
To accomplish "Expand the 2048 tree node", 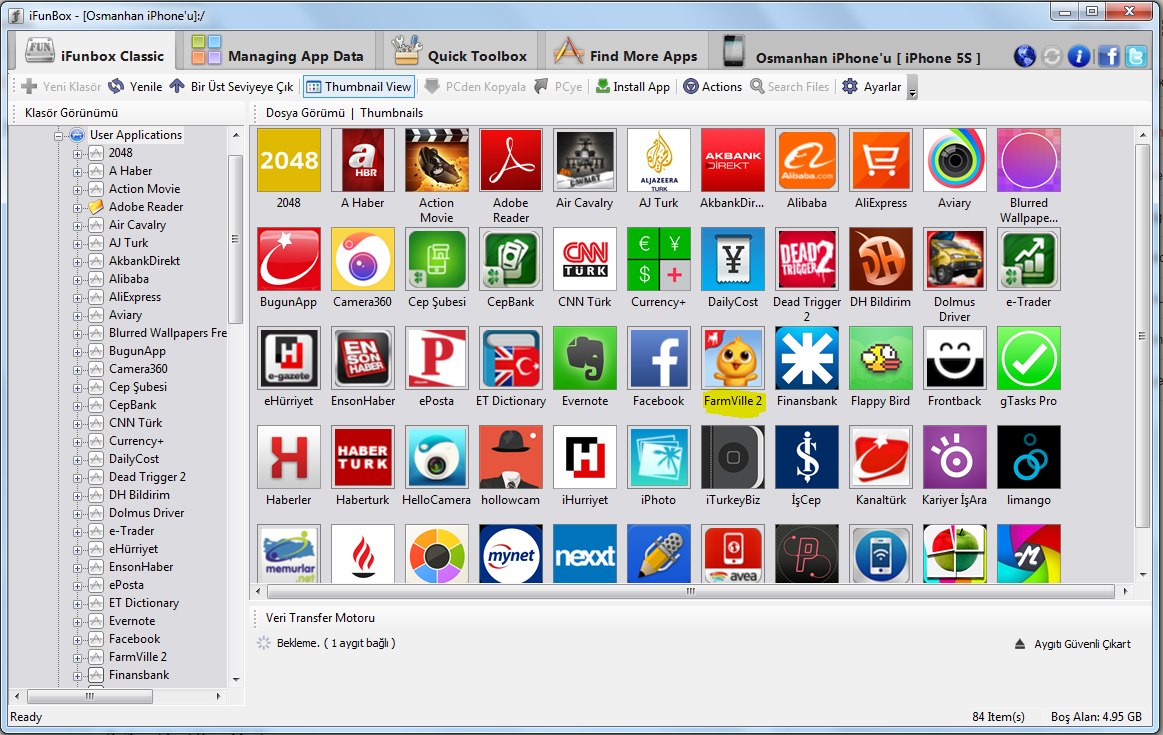I will [77, 154].
